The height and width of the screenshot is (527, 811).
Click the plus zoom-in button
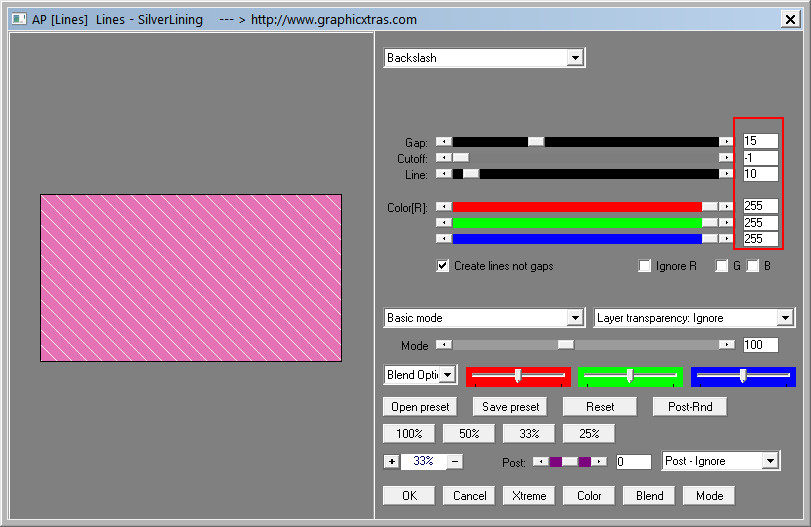(391, 461)
